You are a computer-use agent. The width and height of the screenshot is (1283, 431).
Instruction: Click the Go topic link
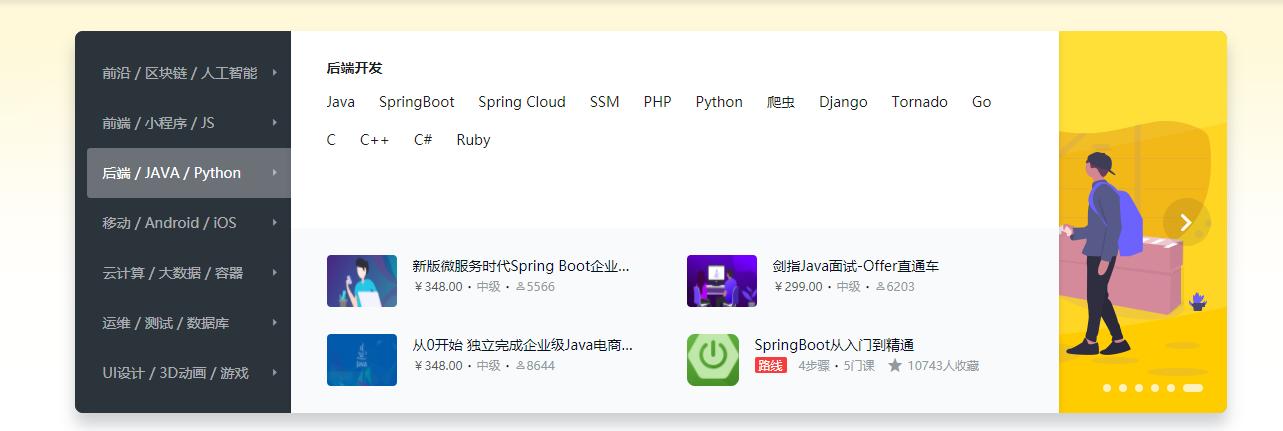[982, 102]
